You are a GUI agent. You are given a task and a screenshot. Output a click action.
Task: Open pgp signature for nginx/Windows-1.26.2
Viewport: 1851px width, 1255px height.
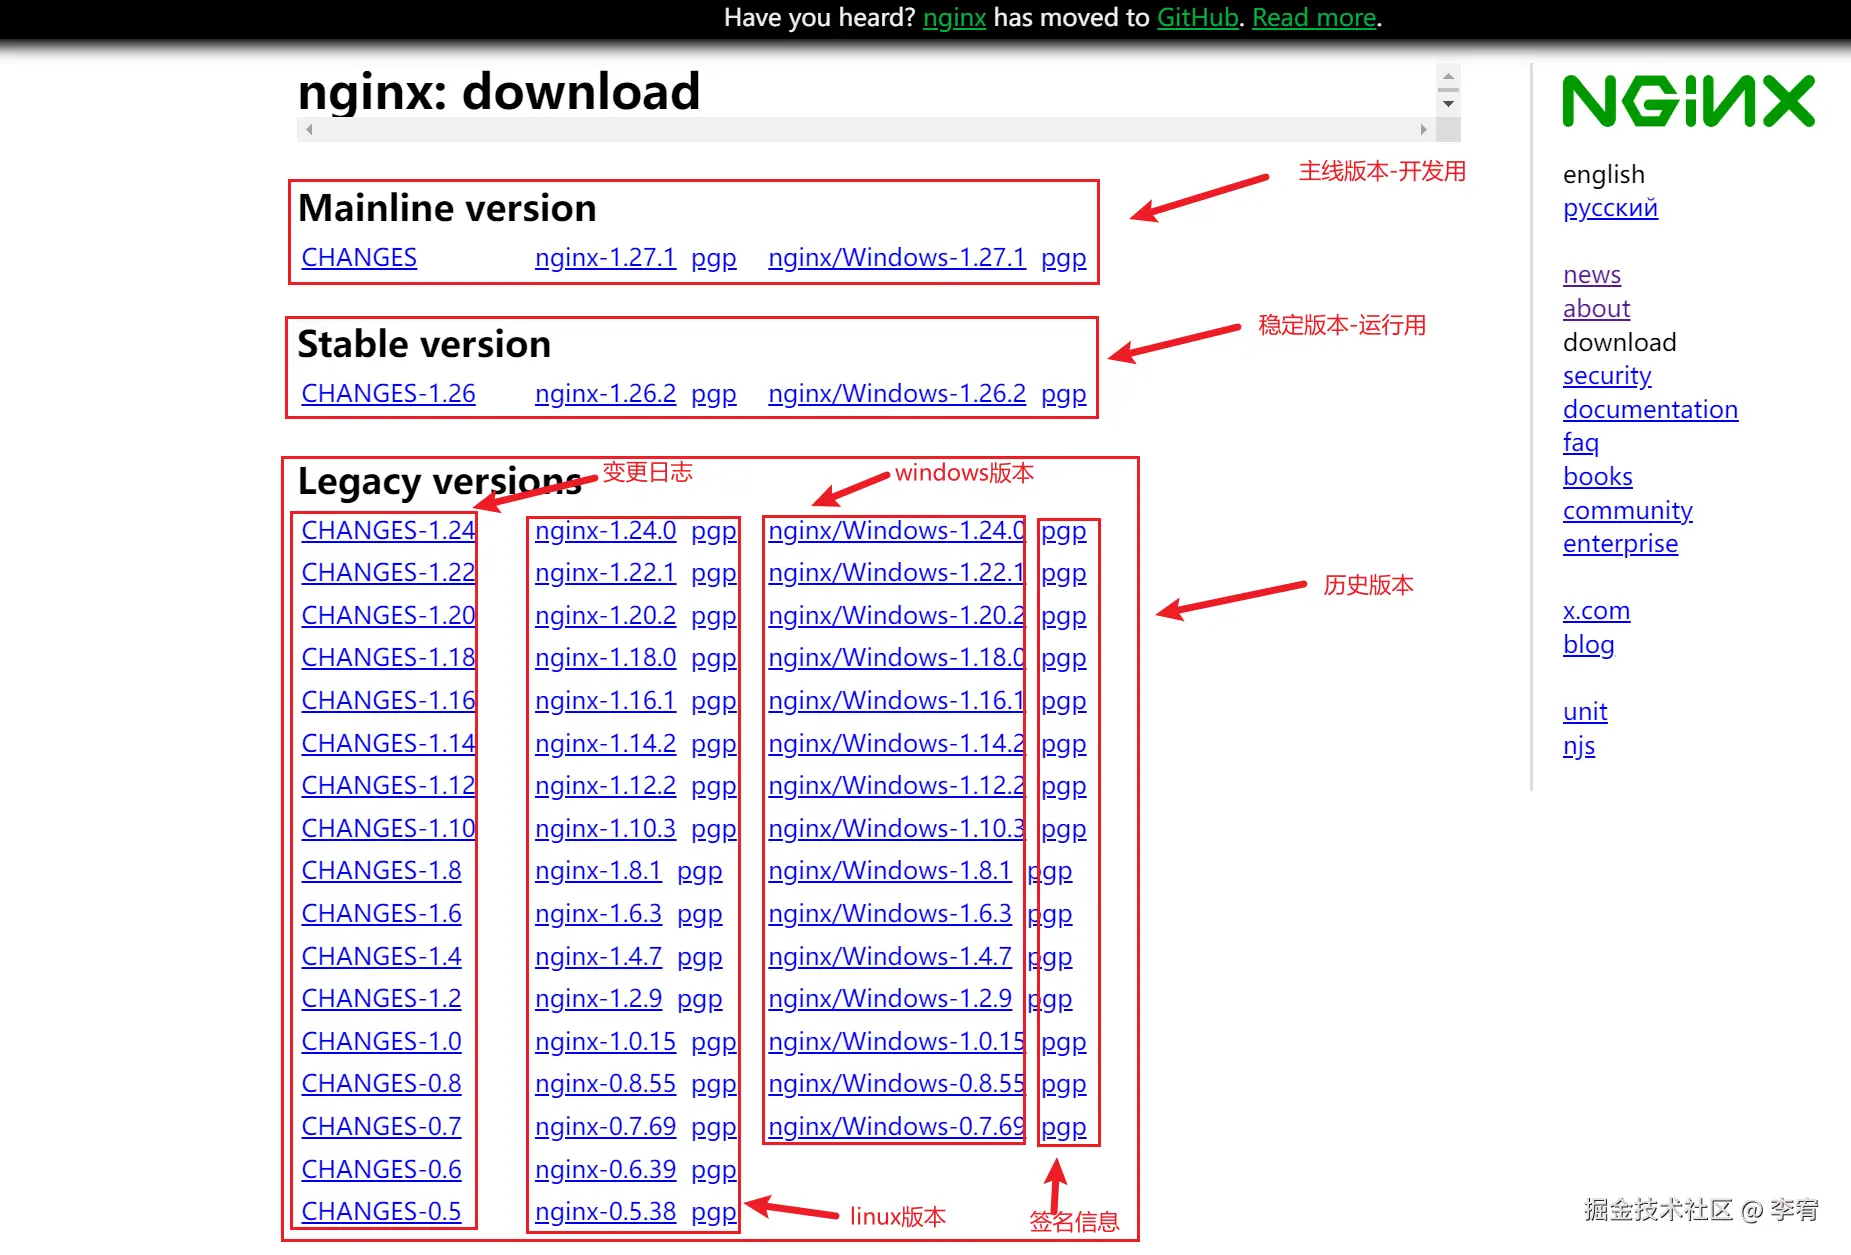[1064, 394]
